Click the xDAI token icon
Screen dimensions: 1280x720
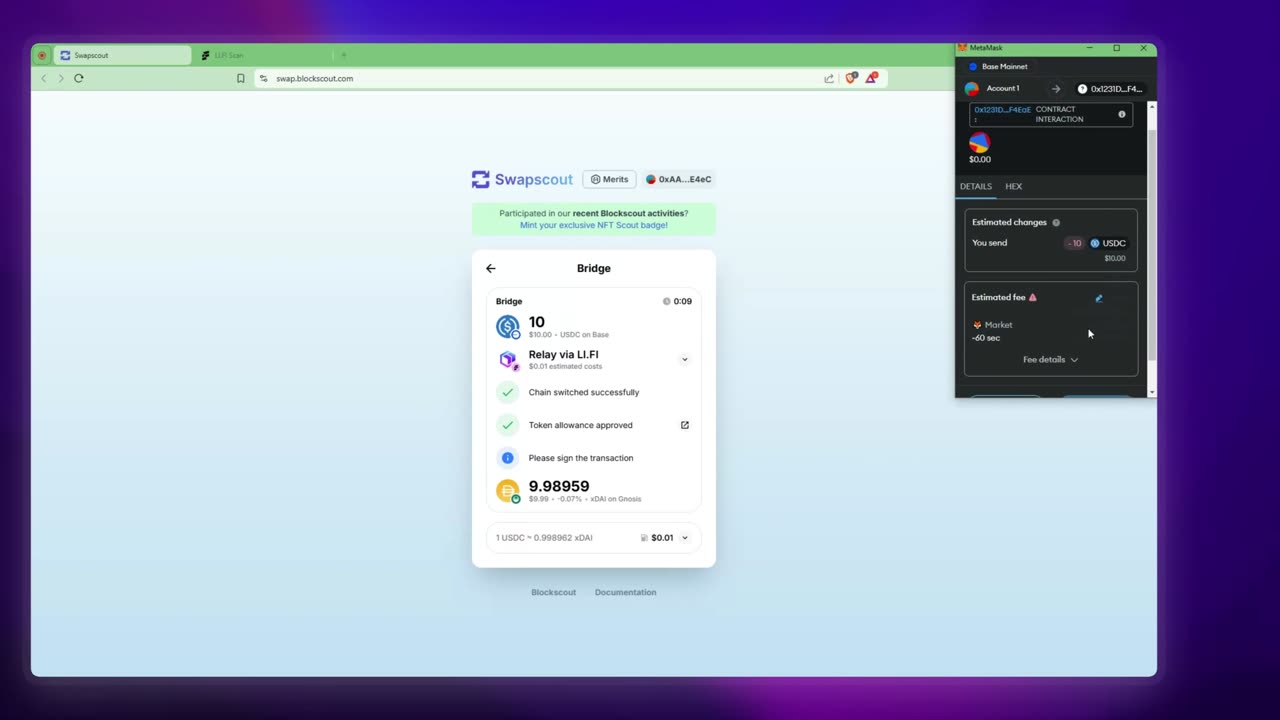click(508, 491)
